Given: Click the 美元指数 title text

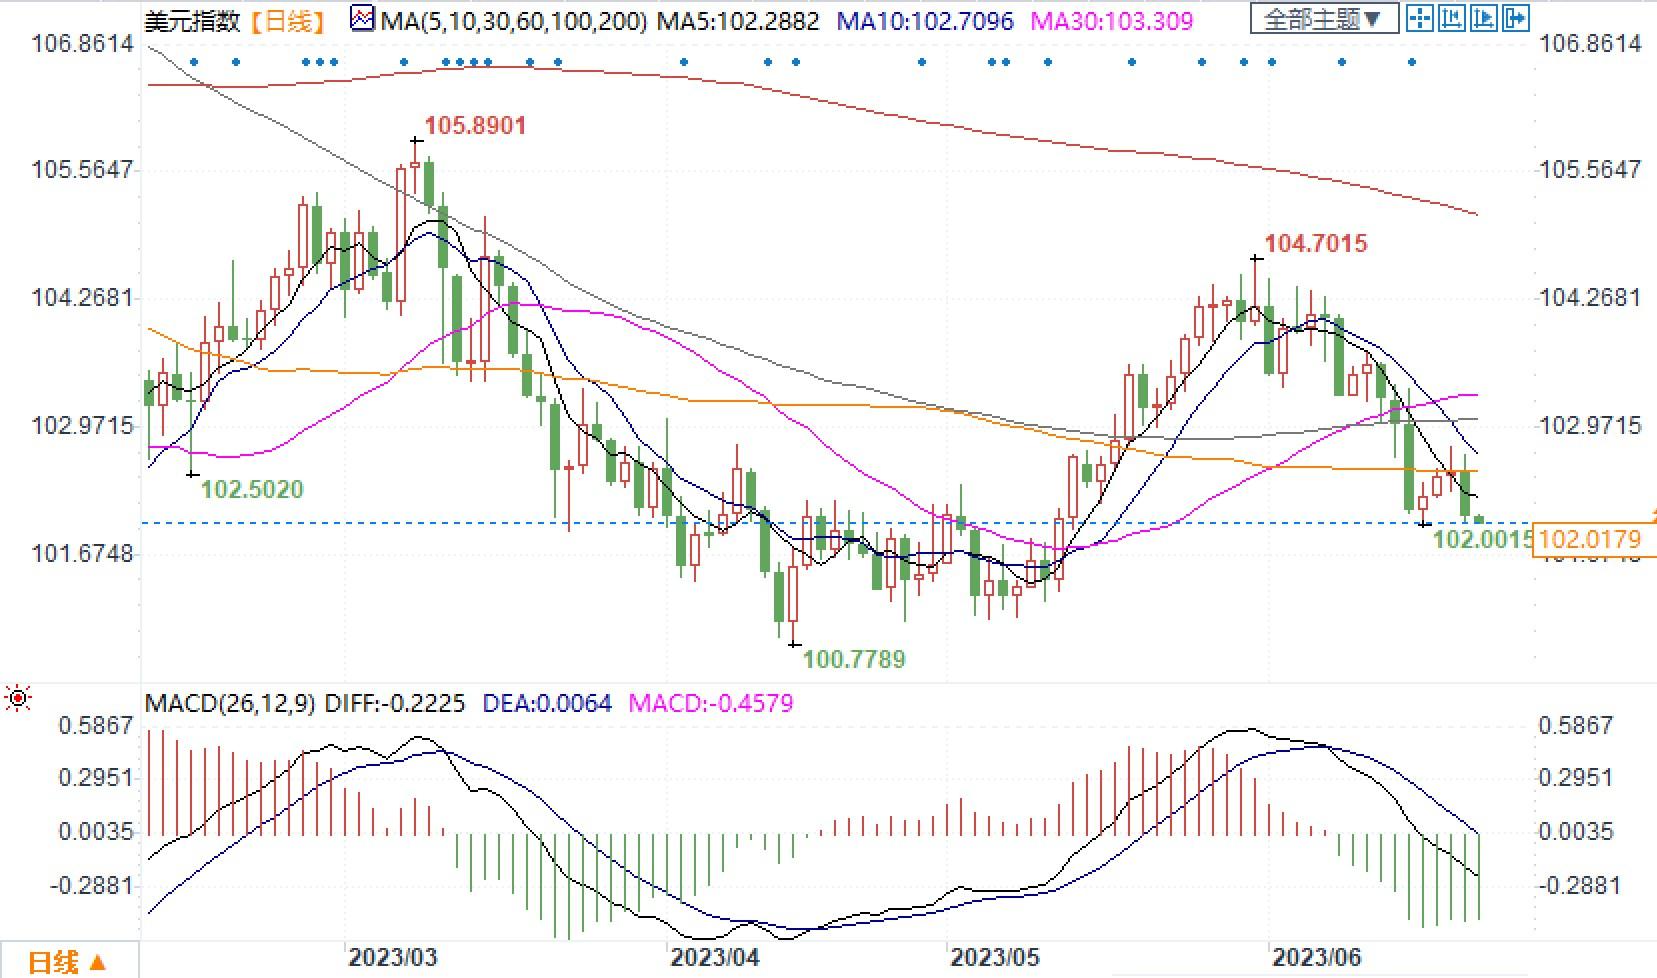Looking at the screenshot, I should [x=192, y=21].
